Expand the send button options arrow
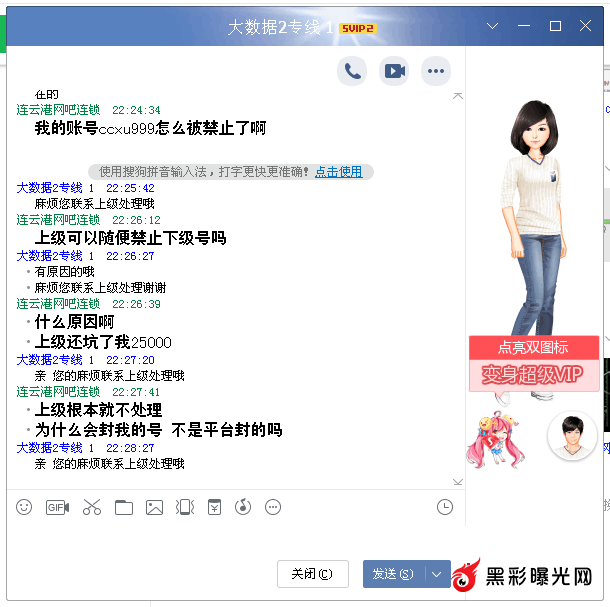The height and width of the screenshot is (607, 610). click(x=437, y=574)
